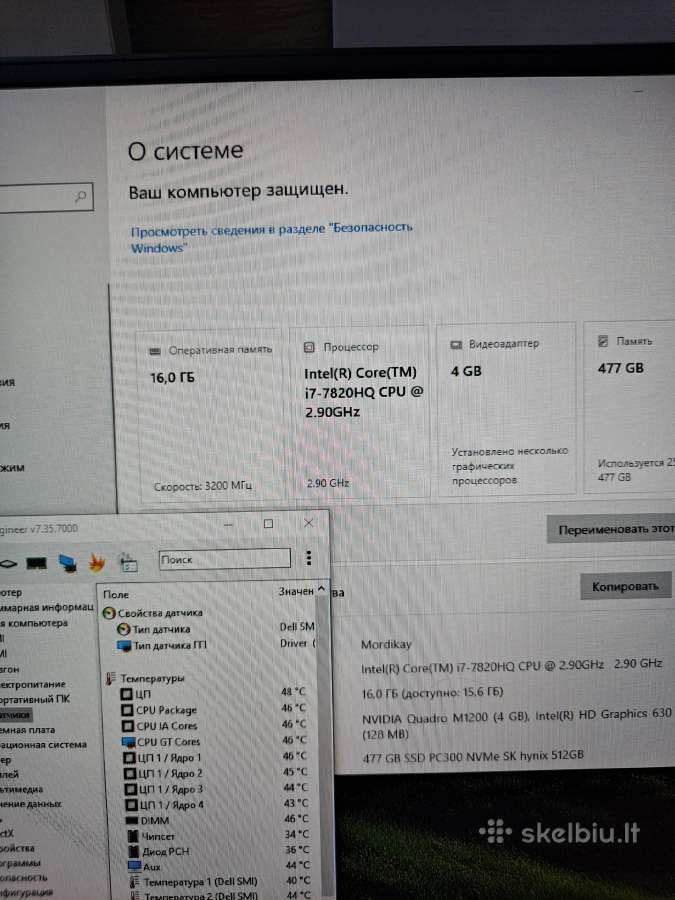The width and height of the screenshot is (675, 900).
Task: Click the toolbar icon right of the flame
Action: coord(128,564)
